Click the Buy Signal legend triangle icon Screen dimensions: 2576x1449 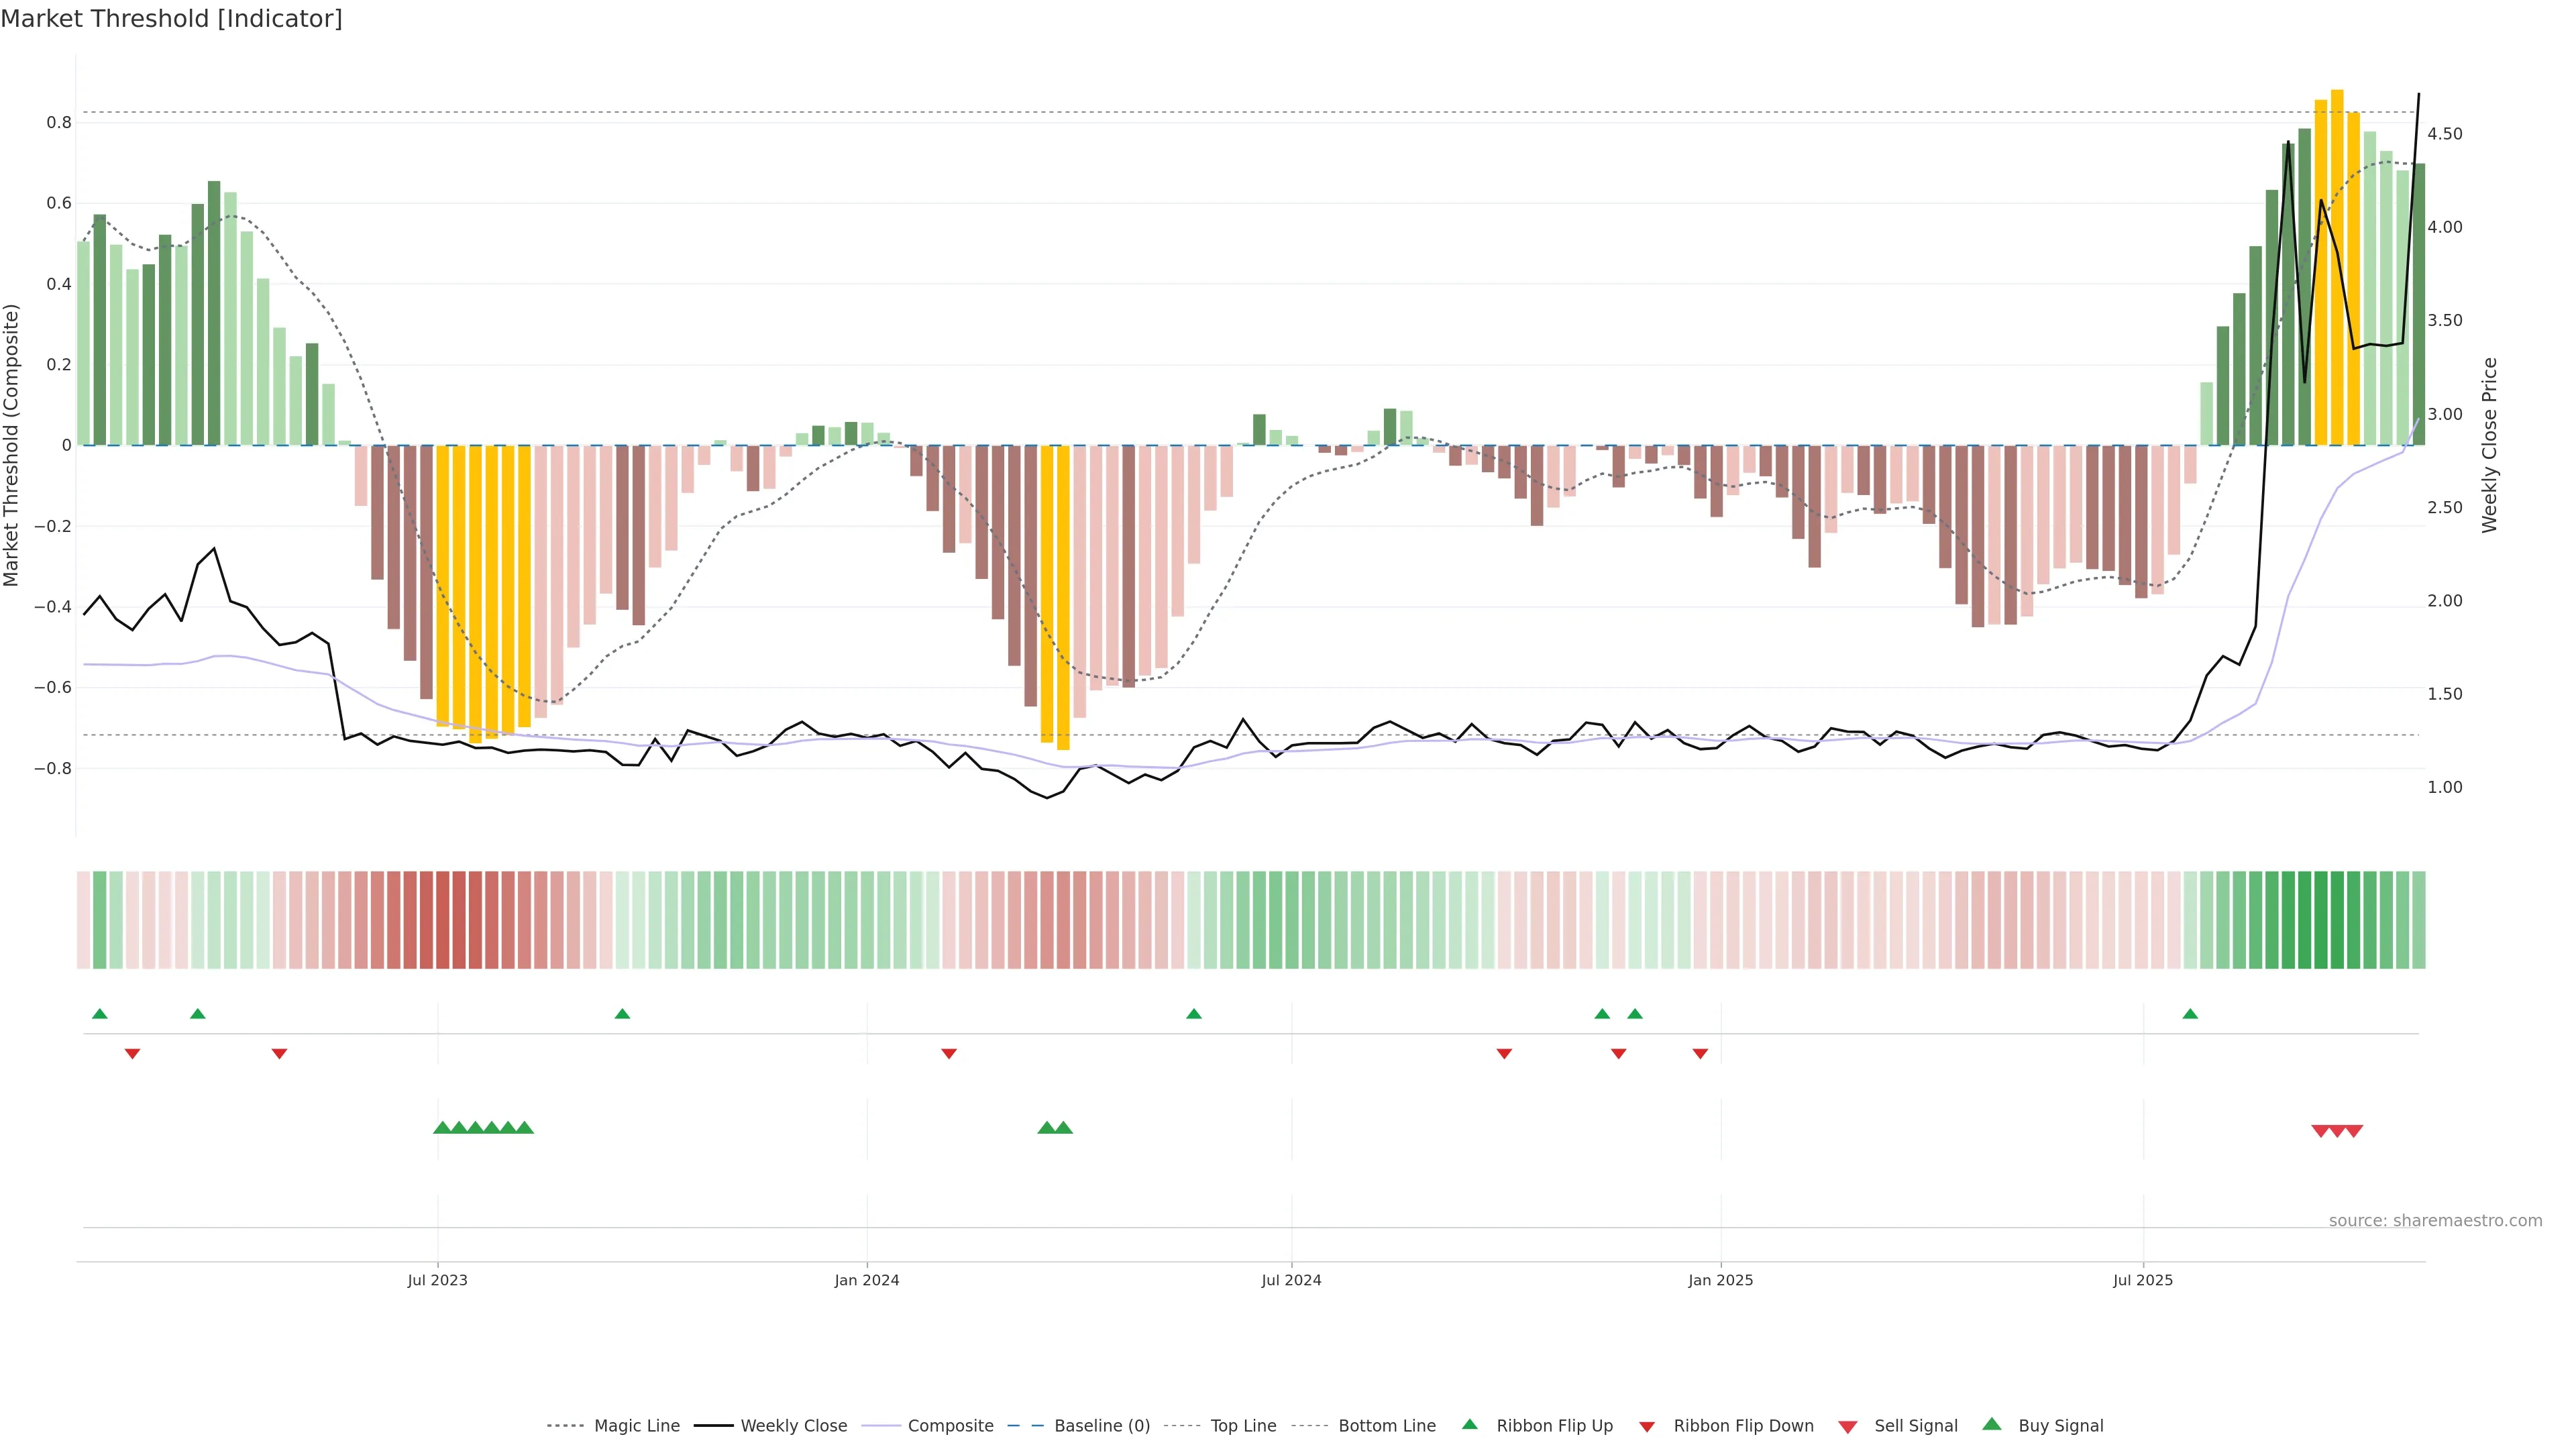click(1991, 1424)
